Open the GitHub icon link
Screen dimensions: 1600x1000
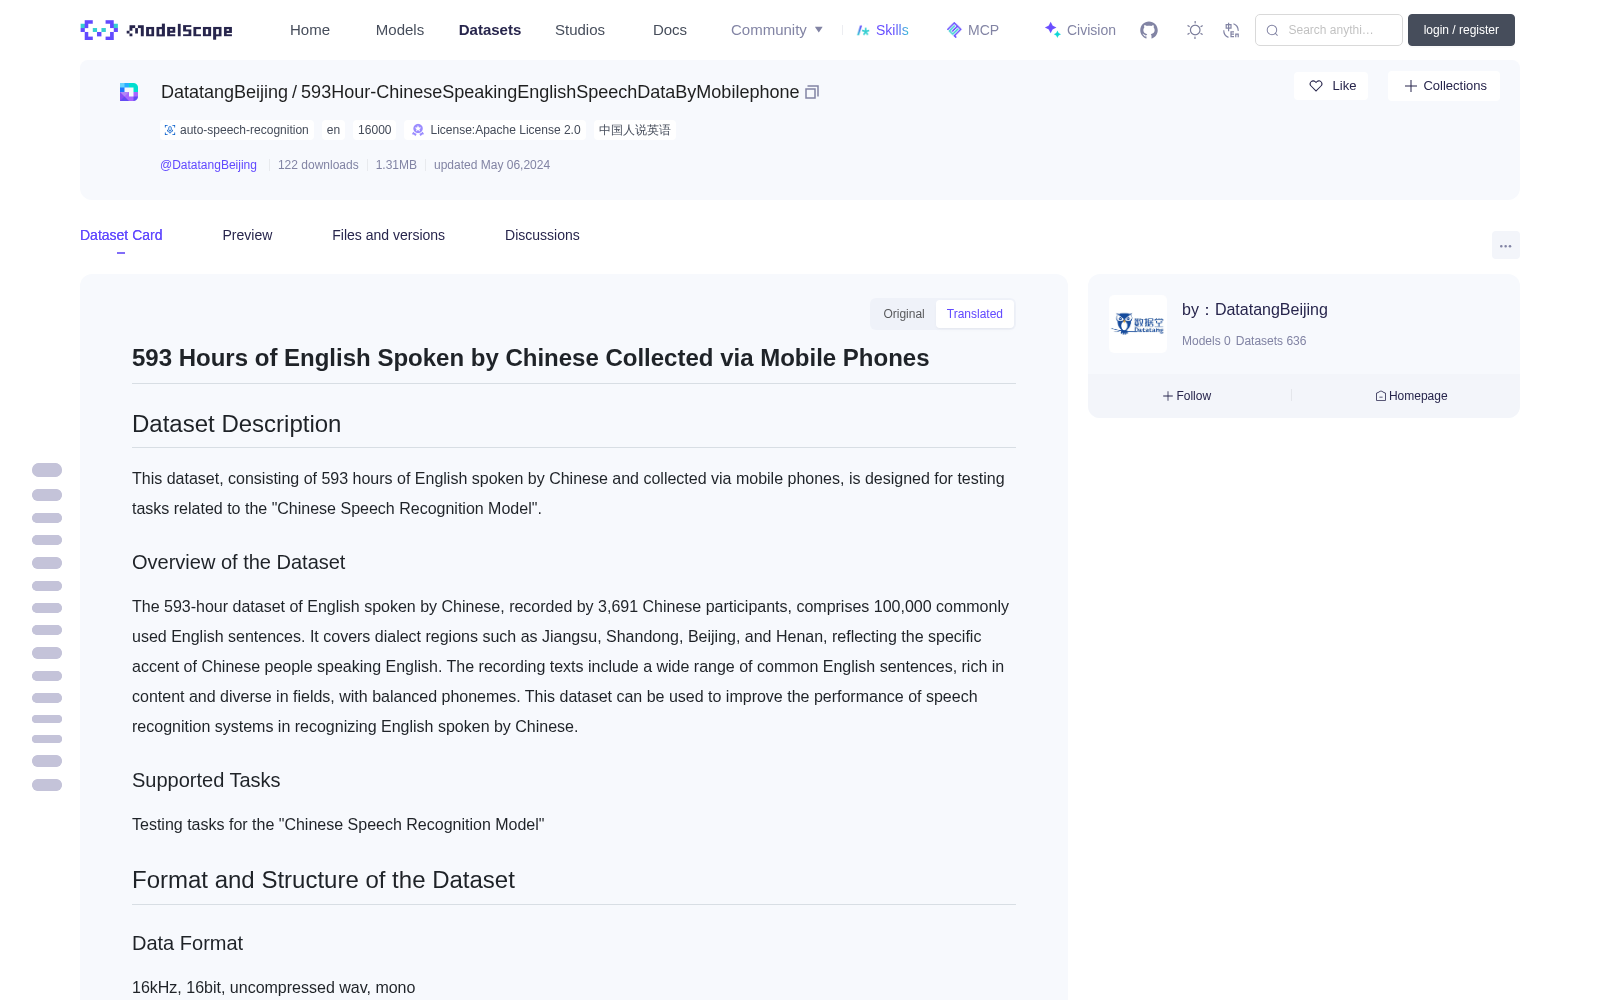(1149, 30)
